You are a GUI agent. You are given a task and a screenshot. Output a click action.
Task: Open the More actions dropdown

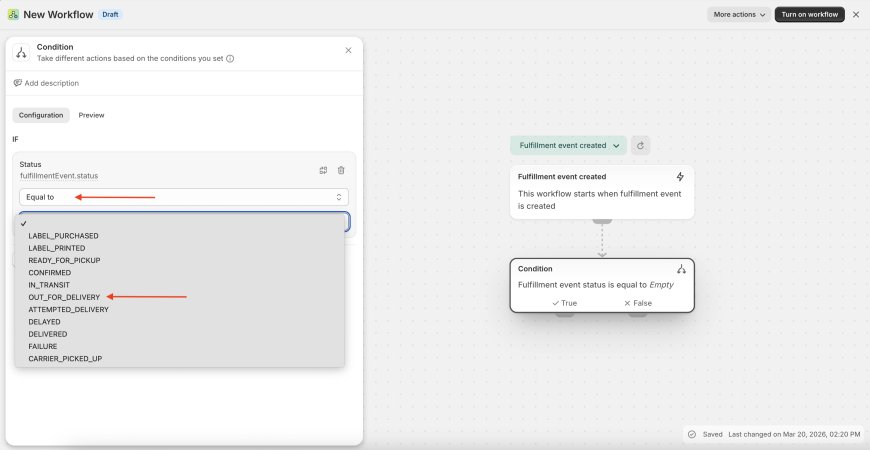point(739,15)
